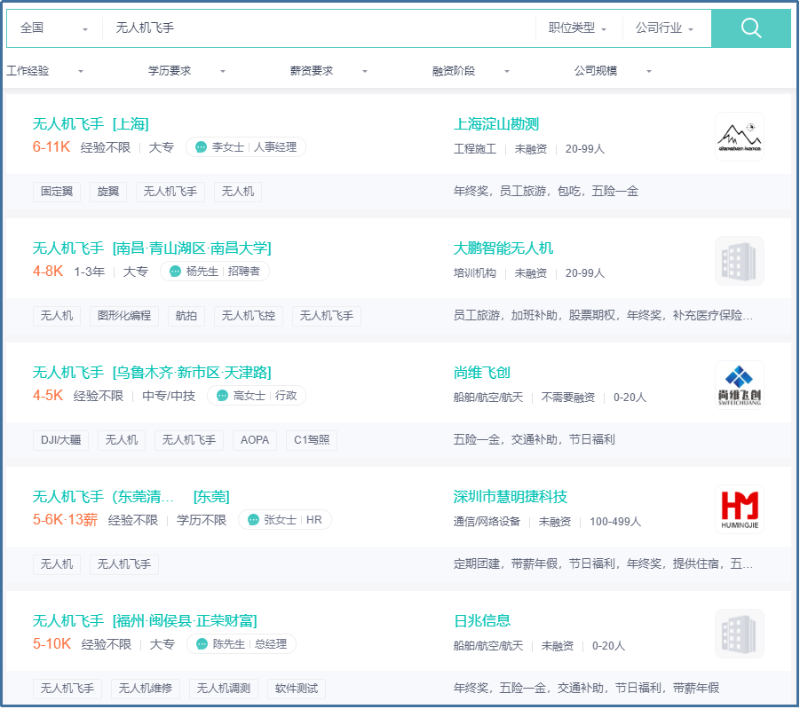Contact 高女士 行政 chat button
The width and height of the screenshot is (800, 709).
256,396
